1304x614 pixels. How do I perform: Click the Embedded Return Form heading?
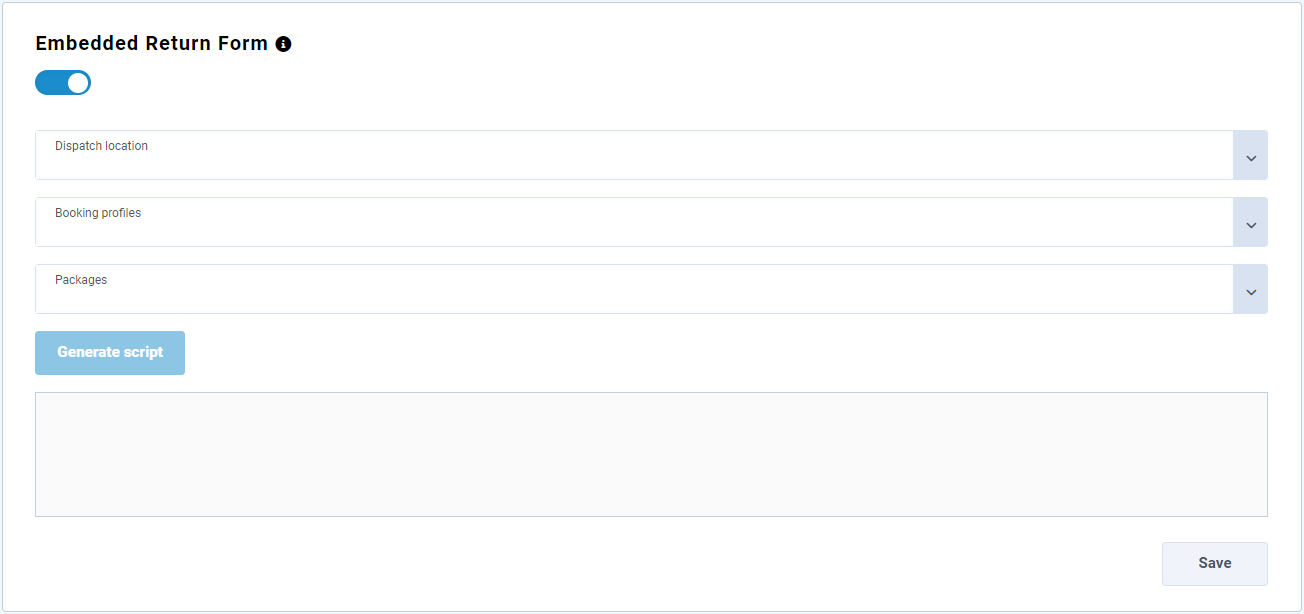152,44
